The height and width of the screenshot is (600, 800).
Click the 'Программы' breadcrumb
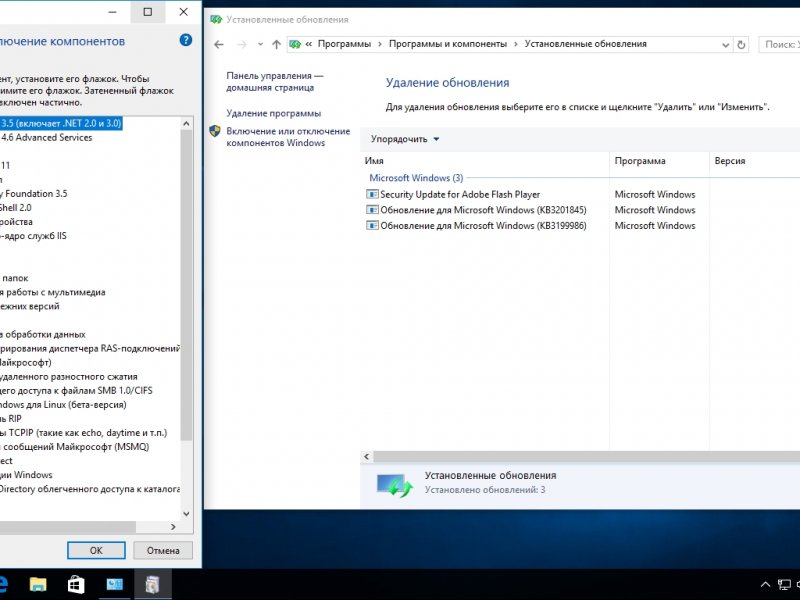pyautogui.click(x=344, y=44)
